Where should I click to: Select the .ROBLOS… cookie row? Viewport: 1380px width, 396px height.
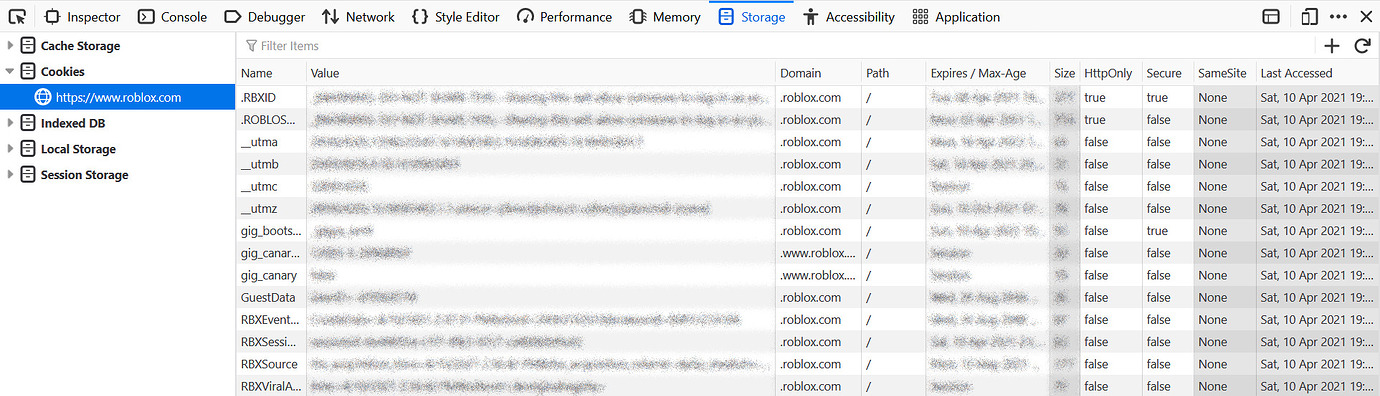[808, 120]
